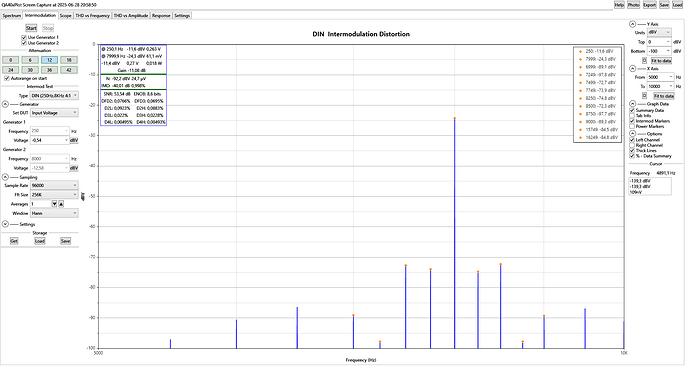Click X Axis Fit to data button

click(x=663, y=96)
